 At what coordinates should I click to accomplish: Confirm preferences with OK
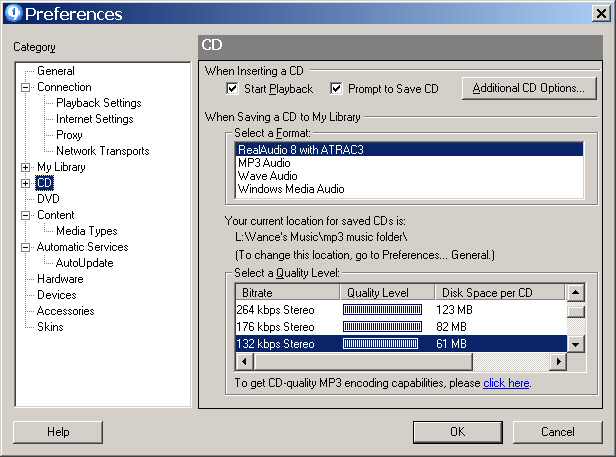pyautogui.click(x=458, y=432)
